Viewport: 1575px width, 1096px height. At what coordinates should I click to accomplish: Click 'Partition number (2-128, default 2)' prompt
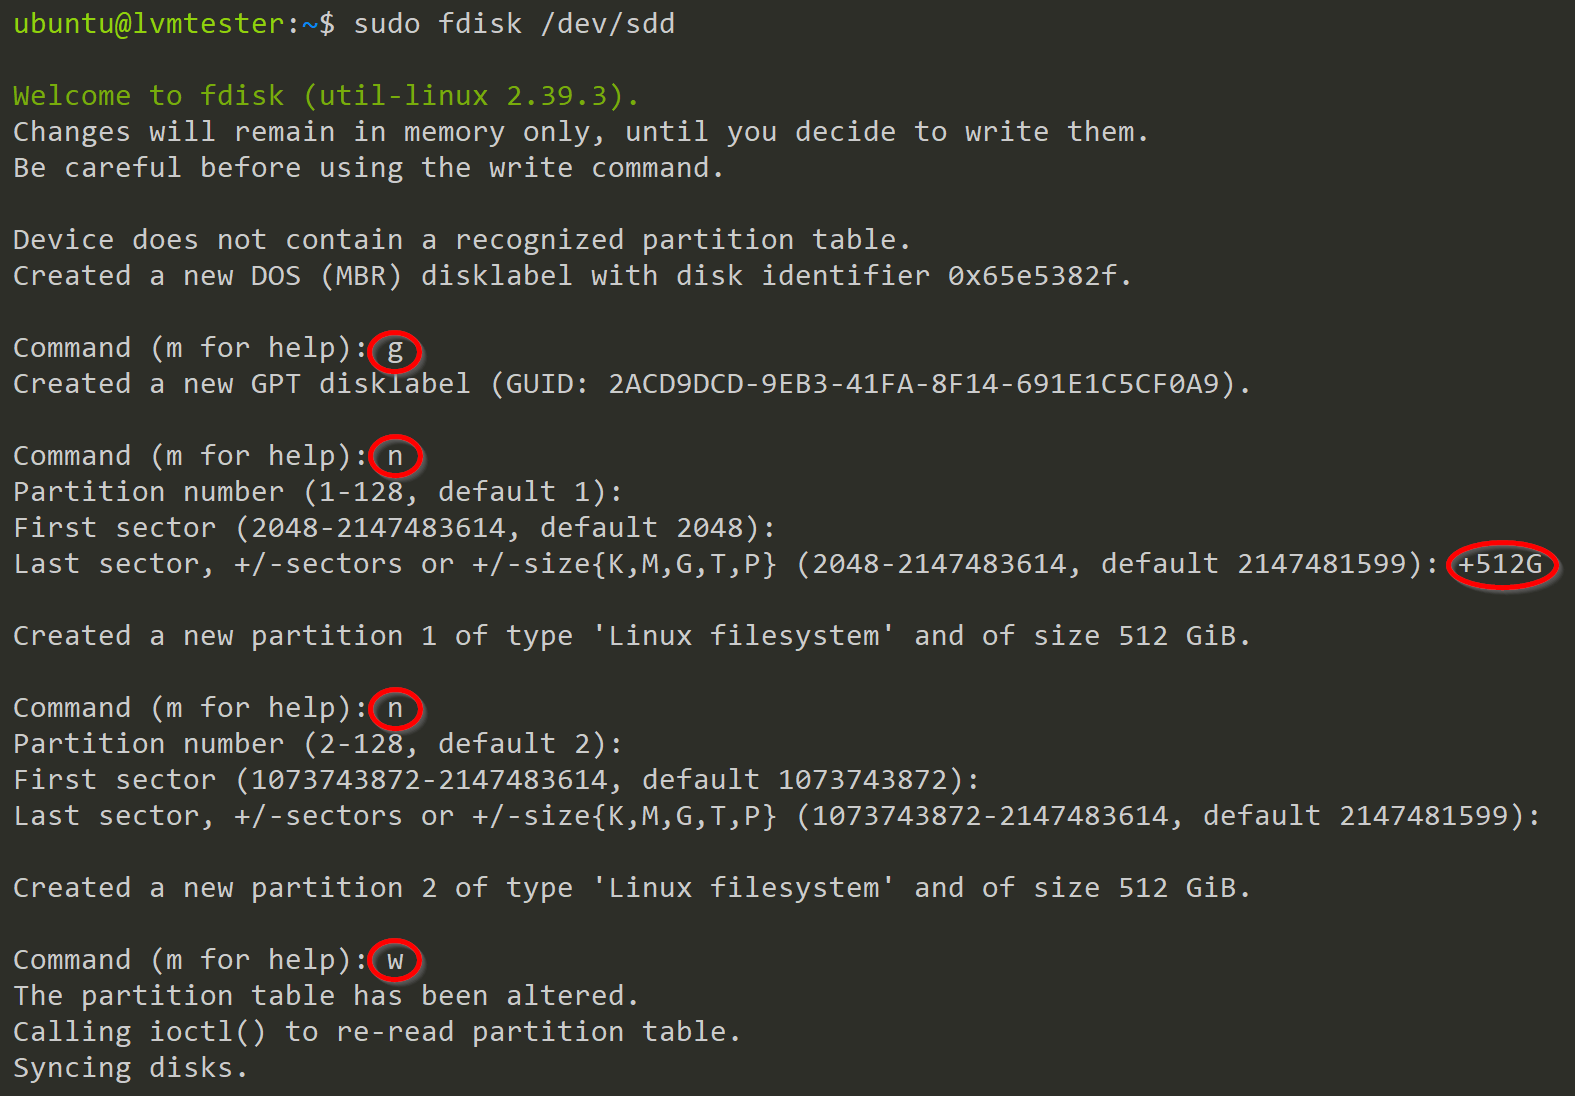318,744
